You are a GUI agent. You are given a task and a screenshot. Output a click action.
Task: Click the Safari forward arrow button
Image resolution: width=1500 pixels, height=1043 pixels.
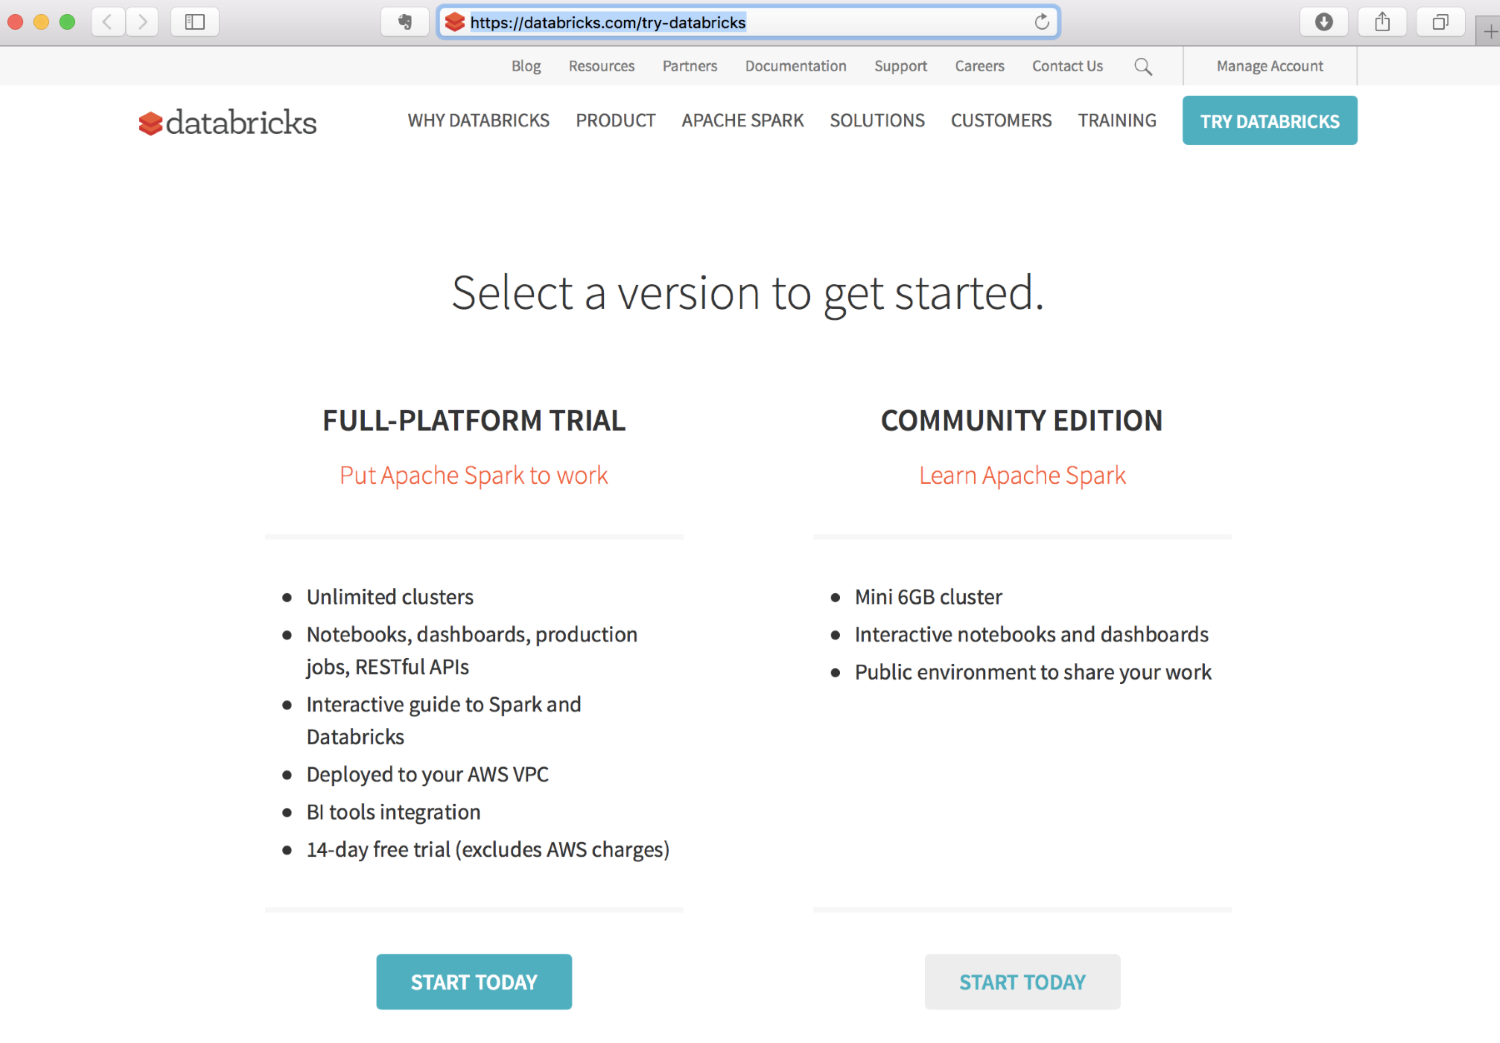click(x=142, y=22)
